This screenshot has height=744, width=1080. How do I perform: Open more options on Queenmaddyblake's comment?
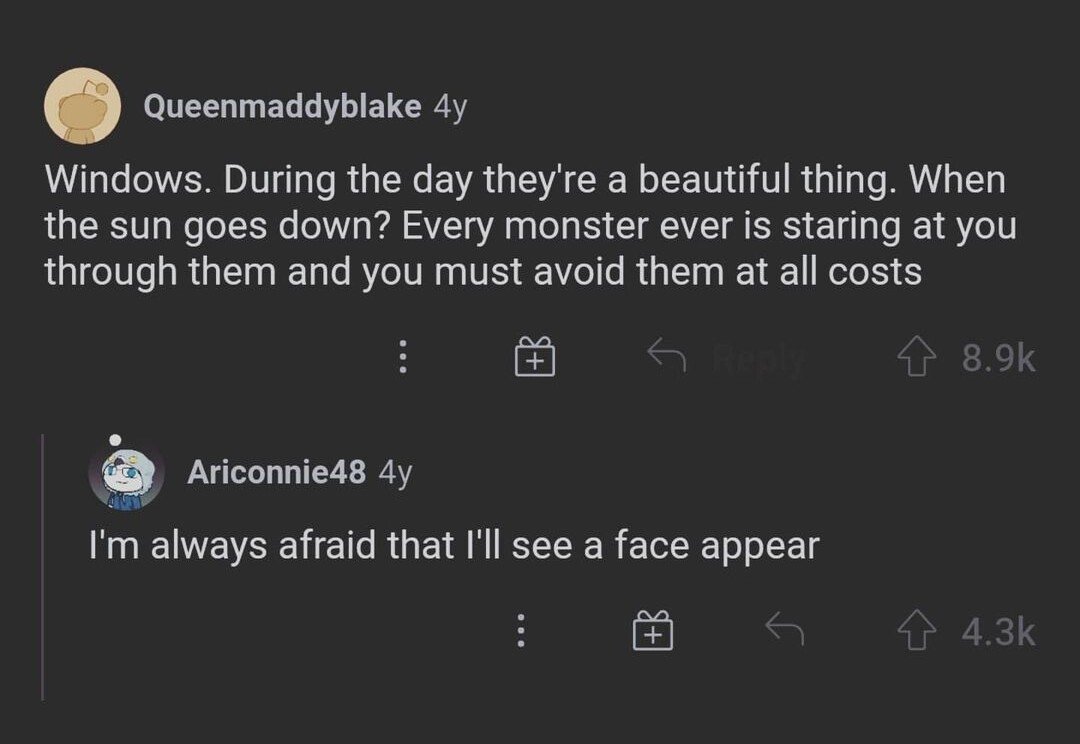(402, 357)
